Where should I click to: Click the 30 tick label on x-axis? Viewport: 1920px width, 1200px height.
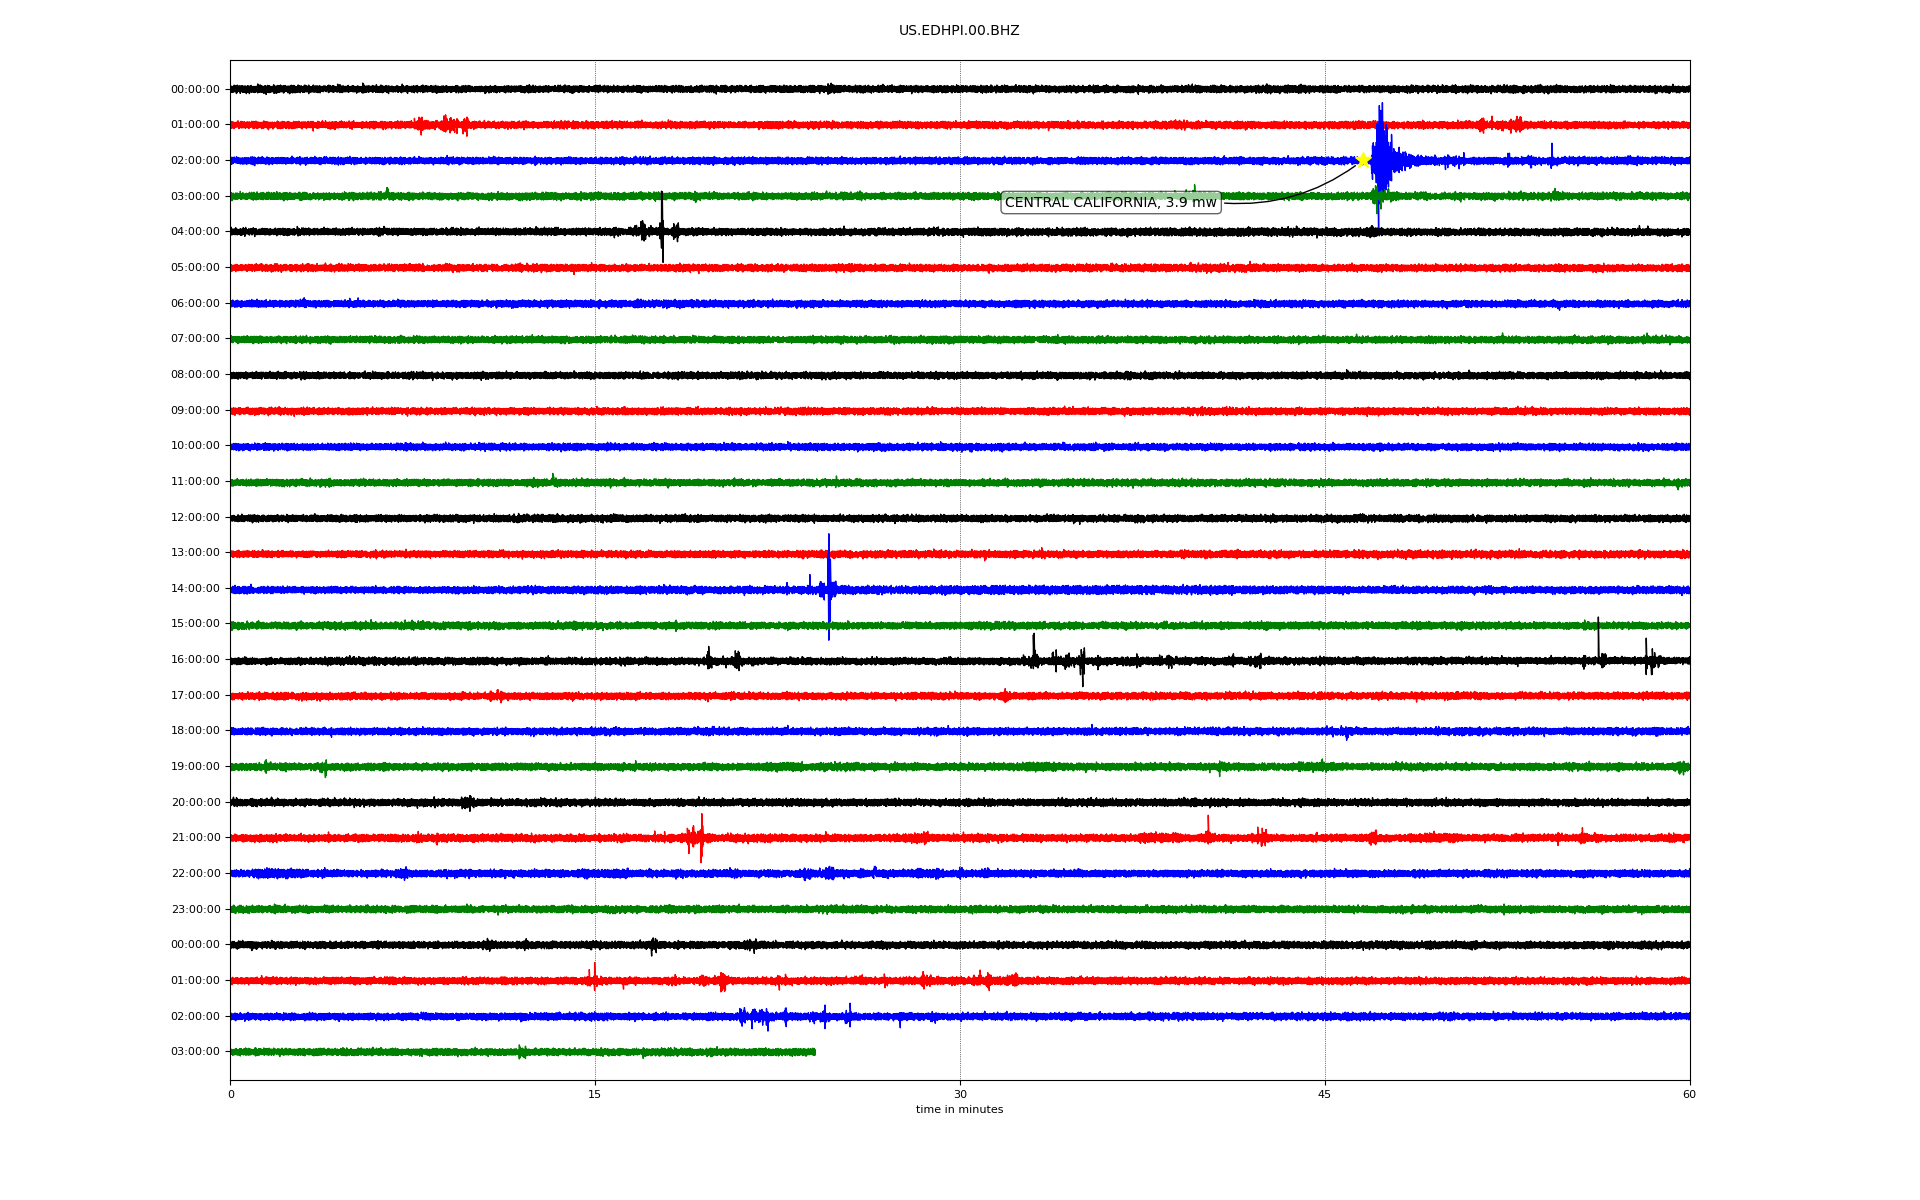960,1094
